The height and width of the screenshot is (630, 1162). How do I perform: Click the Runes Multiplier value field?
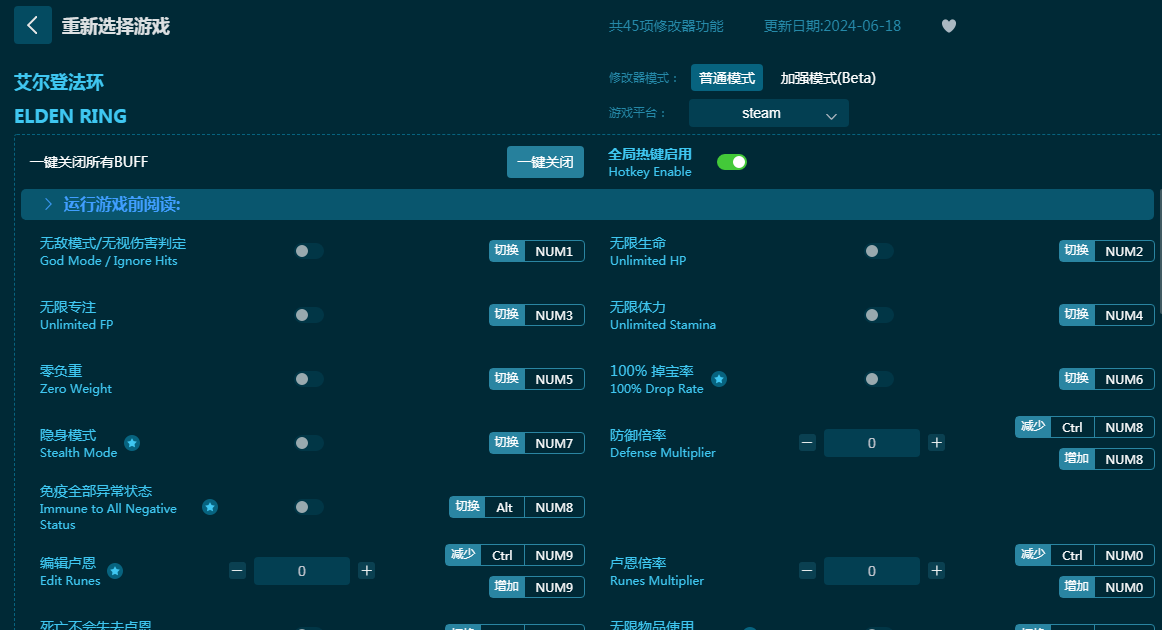tap(872, 571)
